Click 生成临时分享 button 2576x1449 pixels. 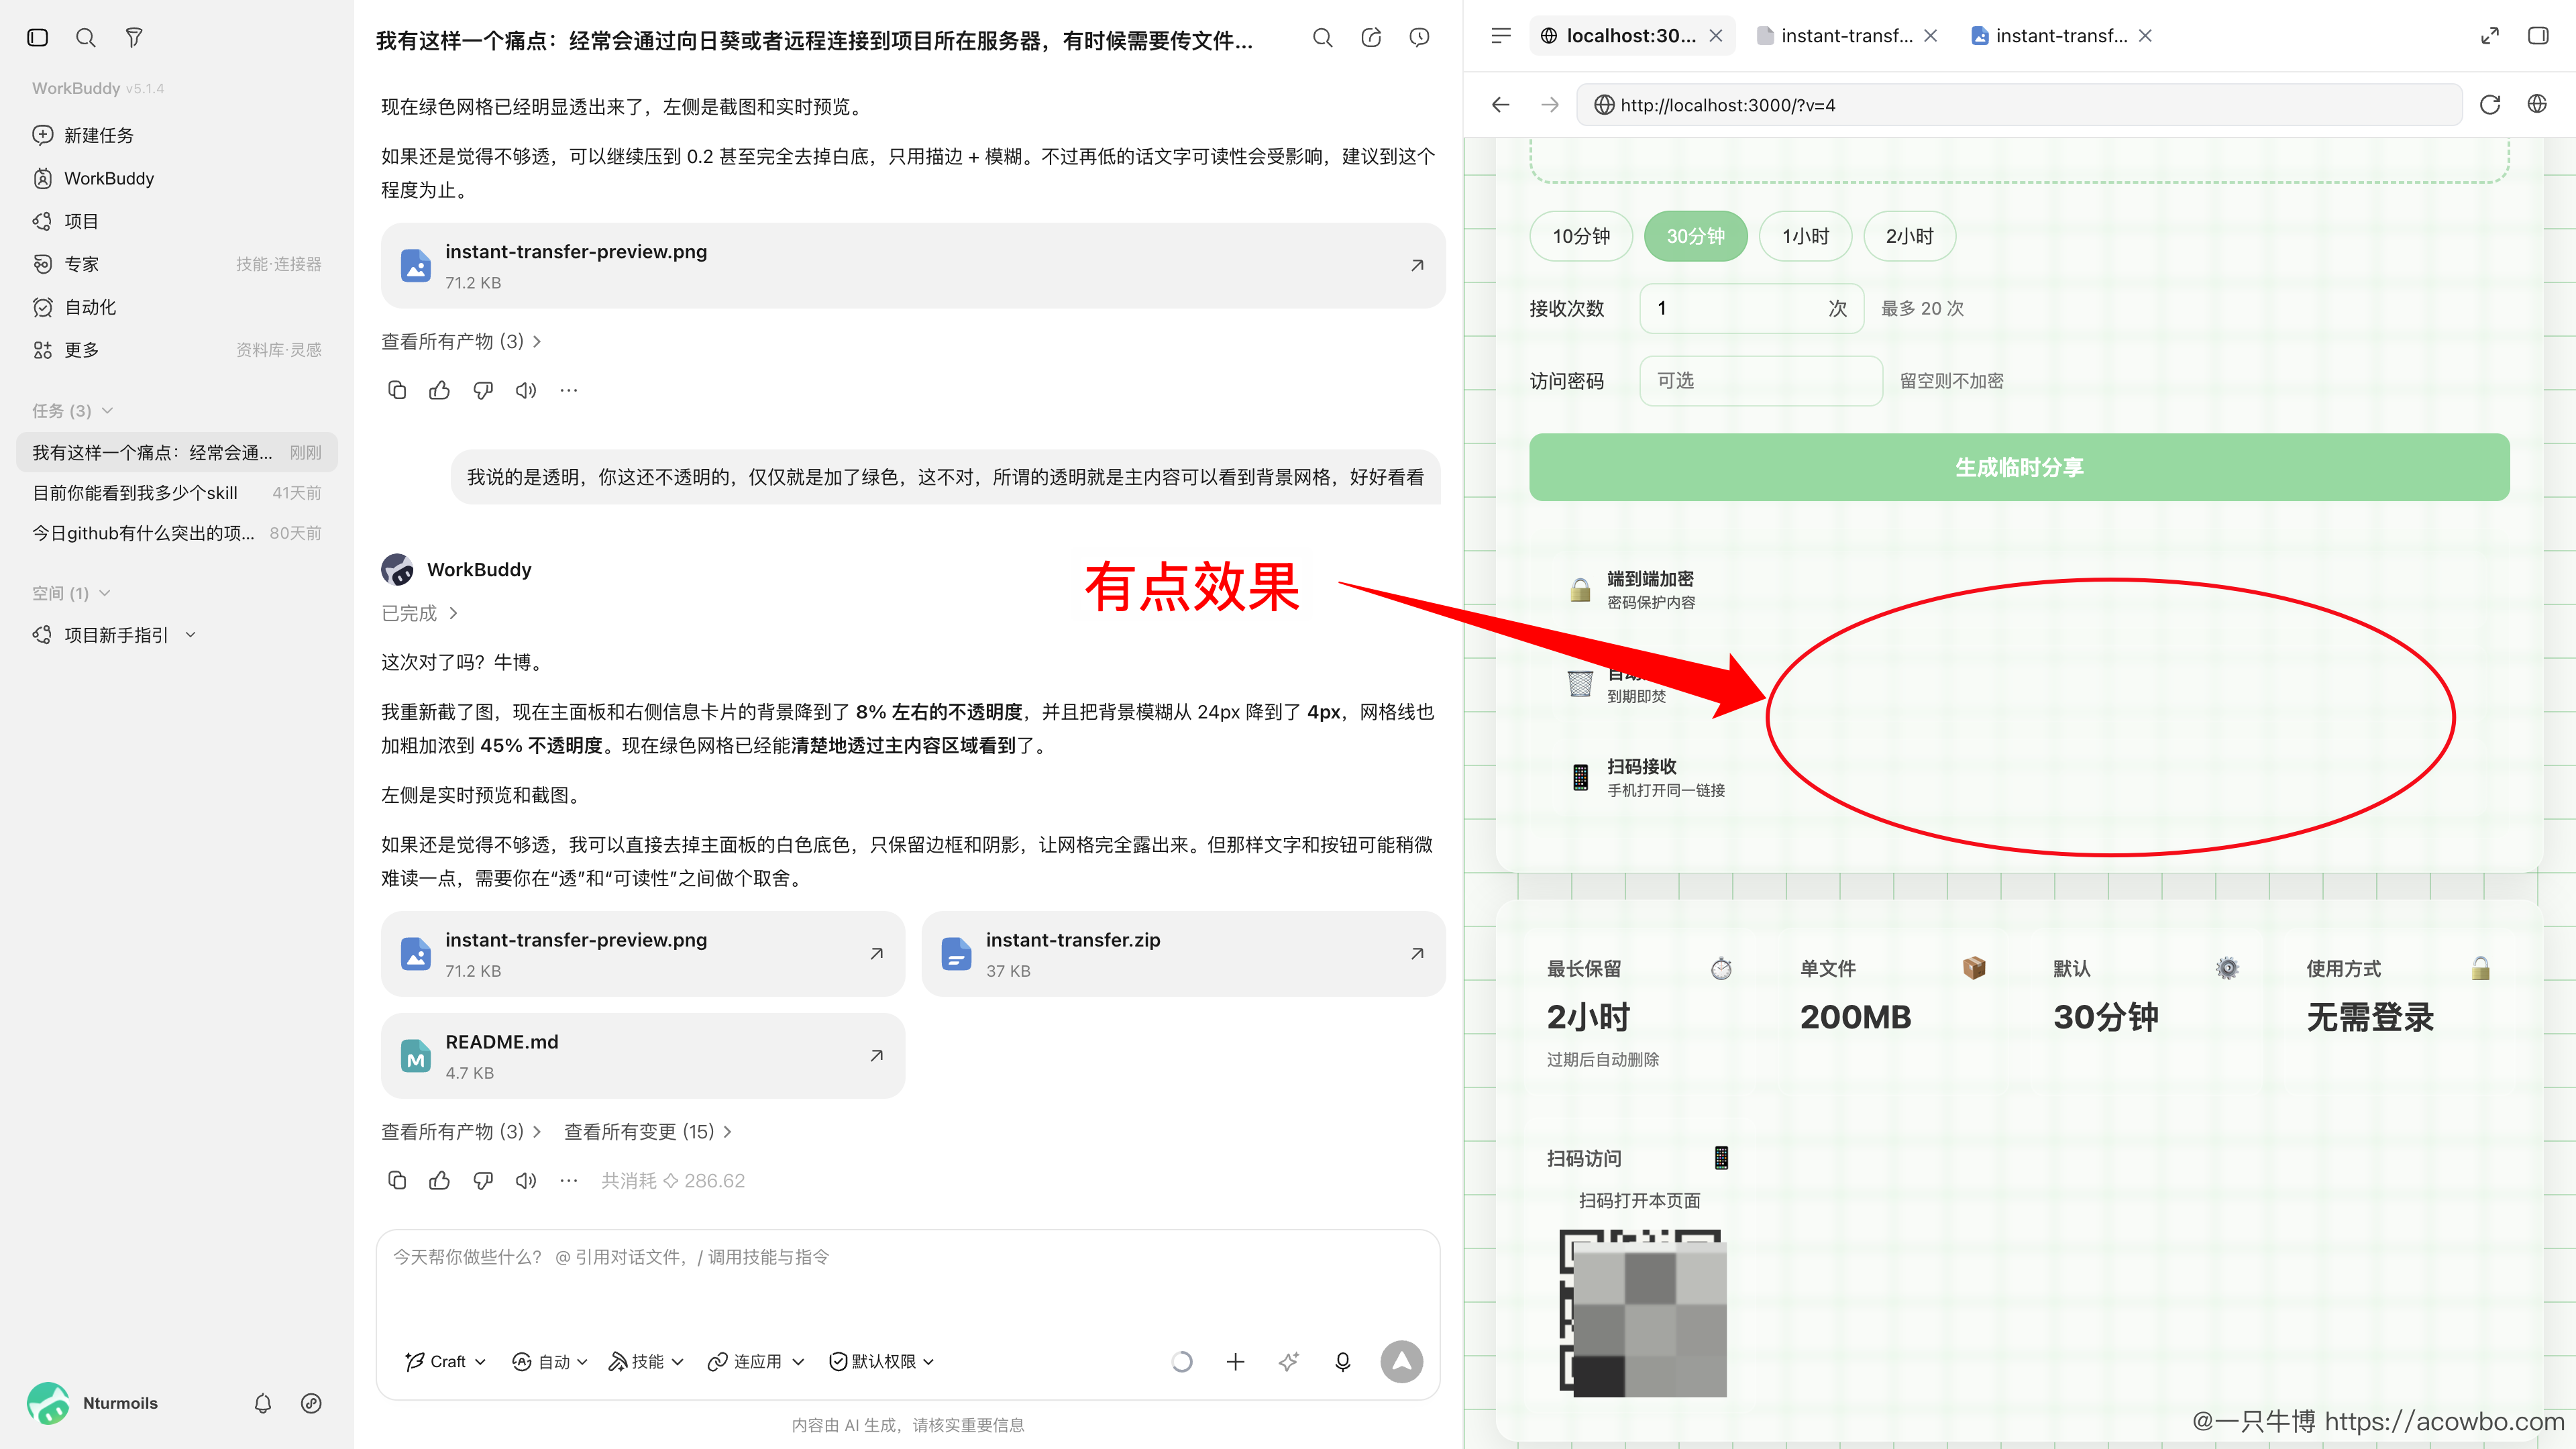(x=2019, y=467)
